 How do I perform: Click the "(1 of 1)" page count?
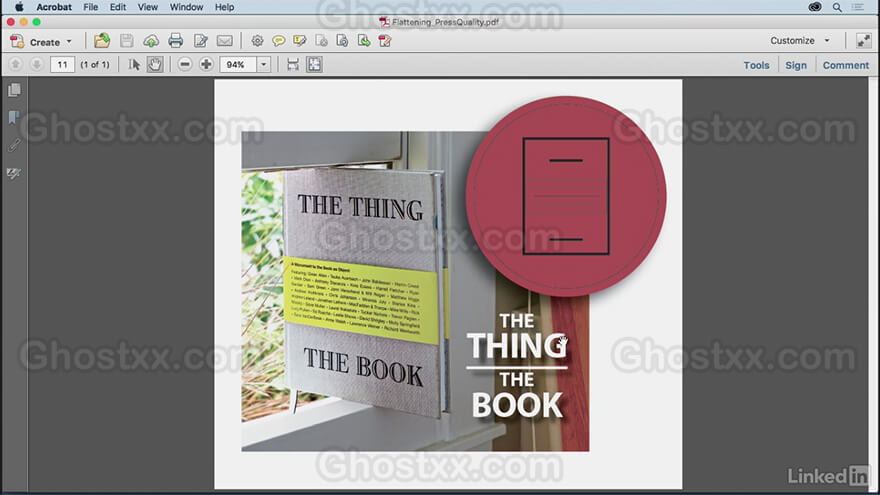(95, 65)
